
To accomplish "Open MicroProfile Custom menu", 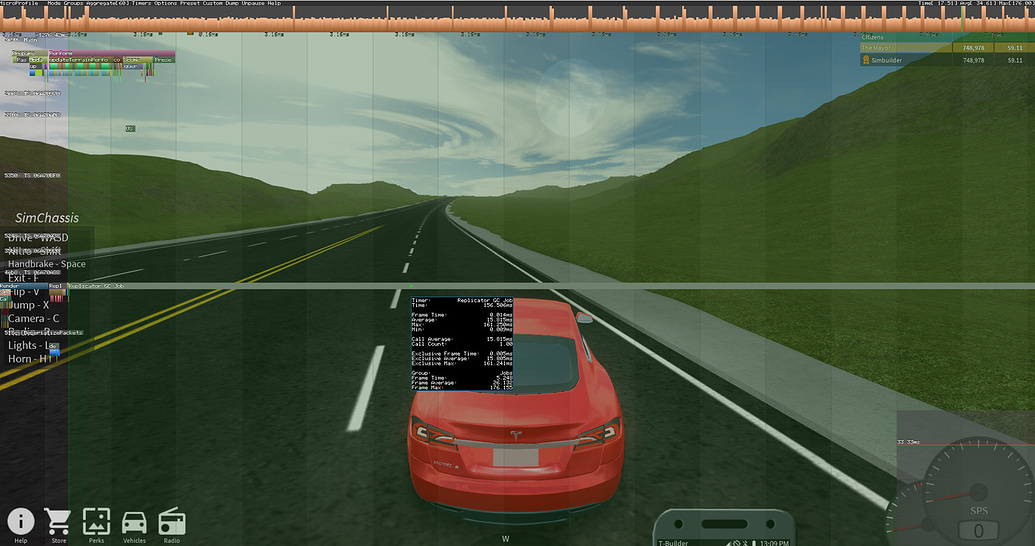I will [x=213, y=3].
